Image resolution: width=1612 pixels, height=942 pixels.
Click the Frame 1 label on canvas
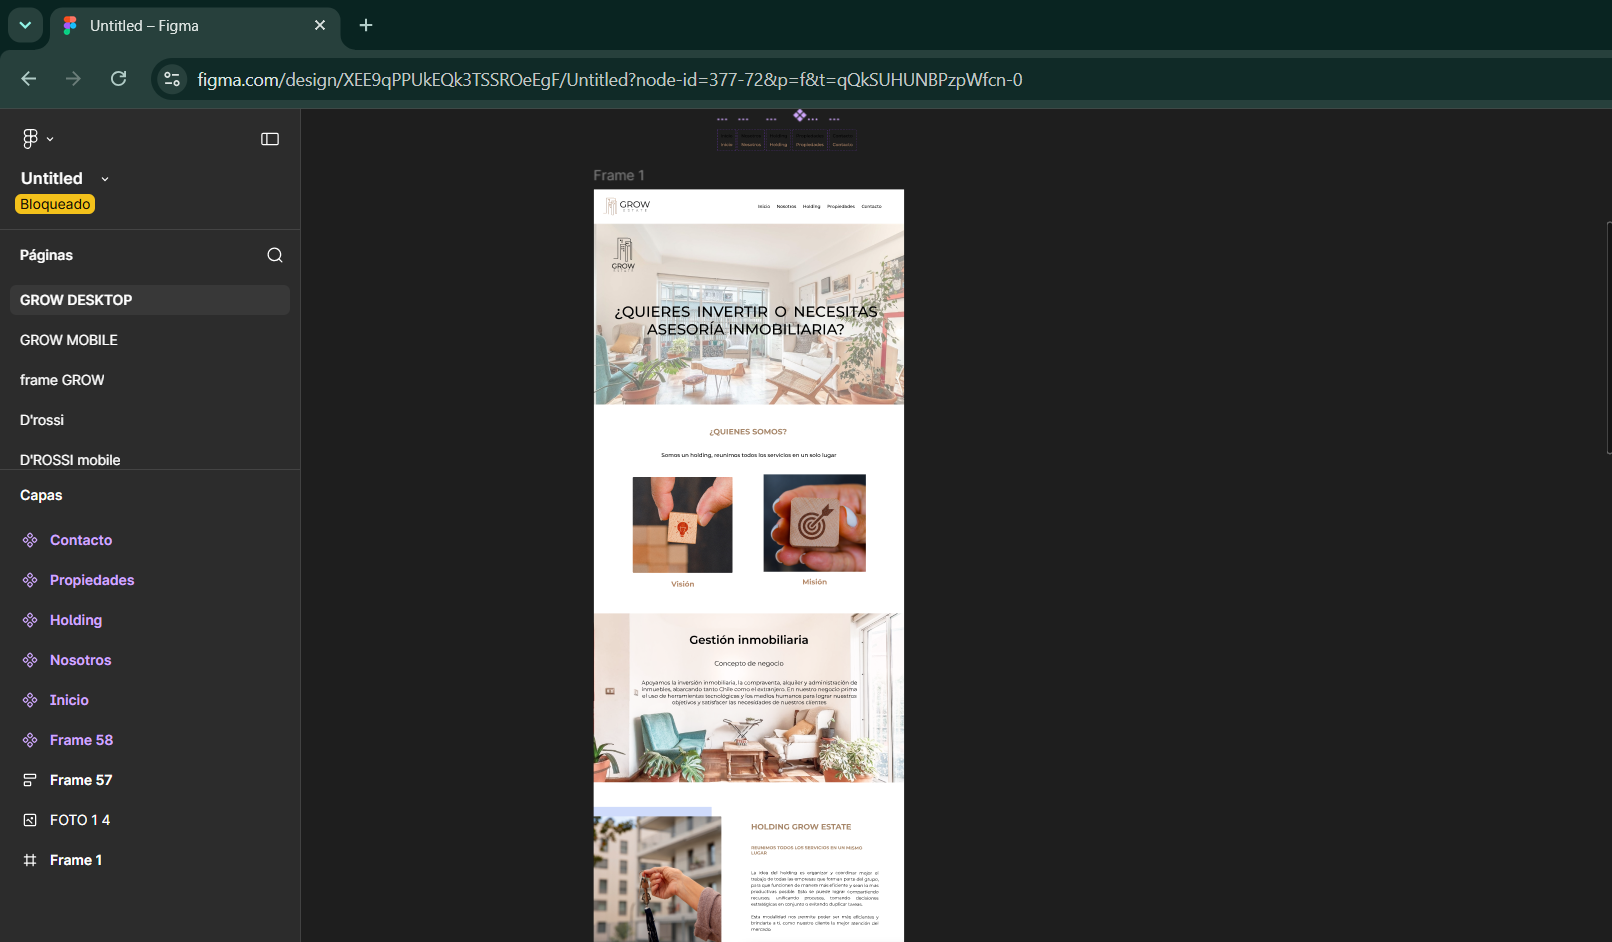(619, 175)
